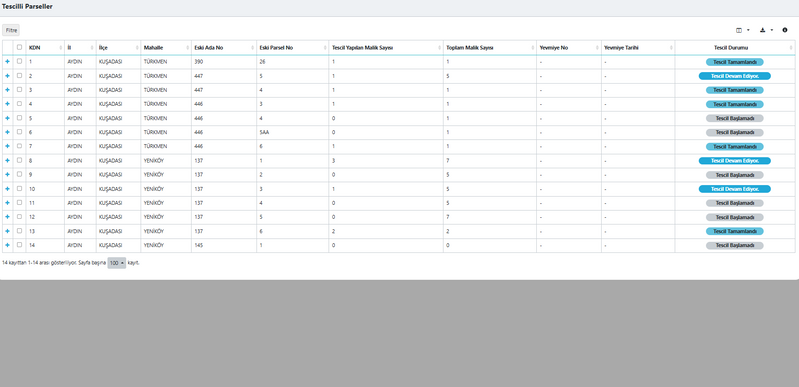This screenshot has height=387, width=799.
Task: Click Eski Parsel No 26 cell
Action: [262, 62]
